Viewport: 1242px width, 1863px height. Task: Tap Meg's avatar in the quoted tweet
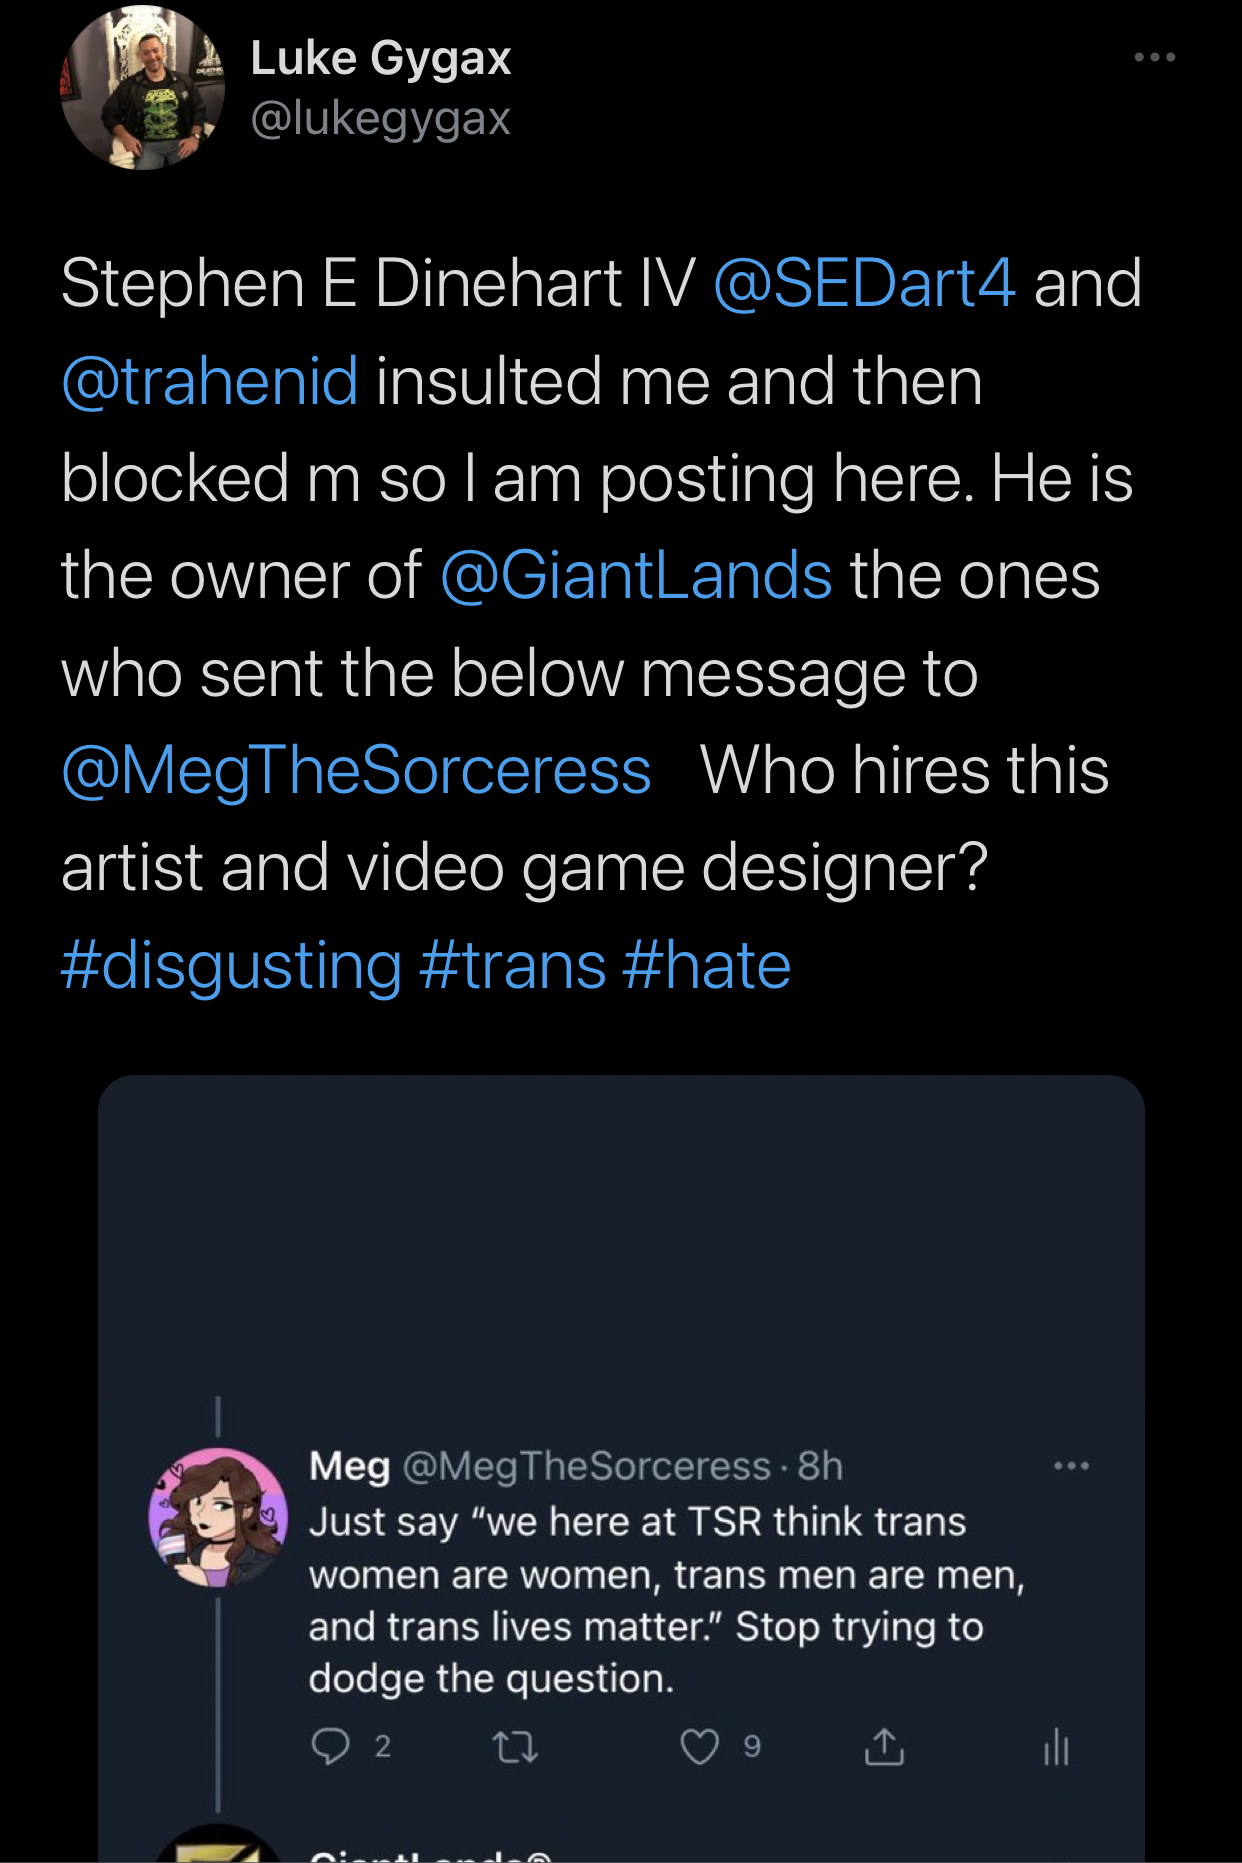218,1517
